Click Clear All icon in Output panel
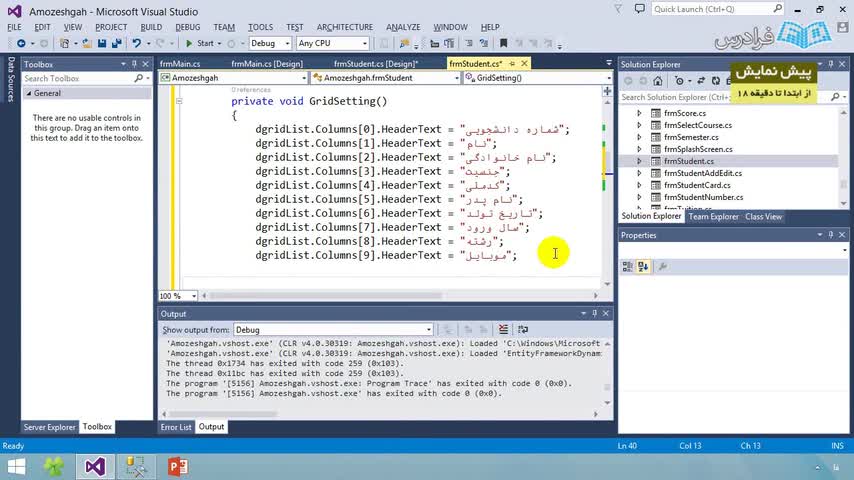 (503, 329)
